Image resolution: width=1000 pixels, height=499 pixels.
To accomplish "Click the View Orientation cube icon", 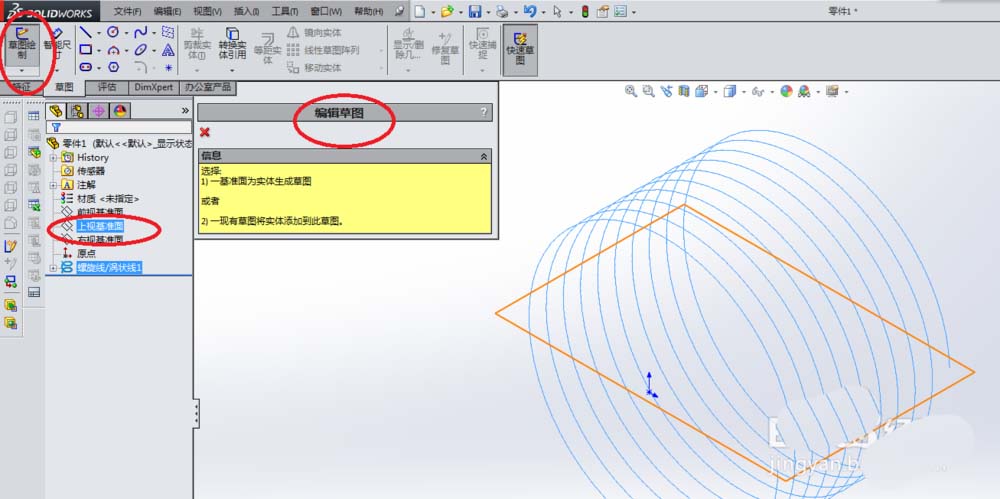I will (x=702, y=91).
